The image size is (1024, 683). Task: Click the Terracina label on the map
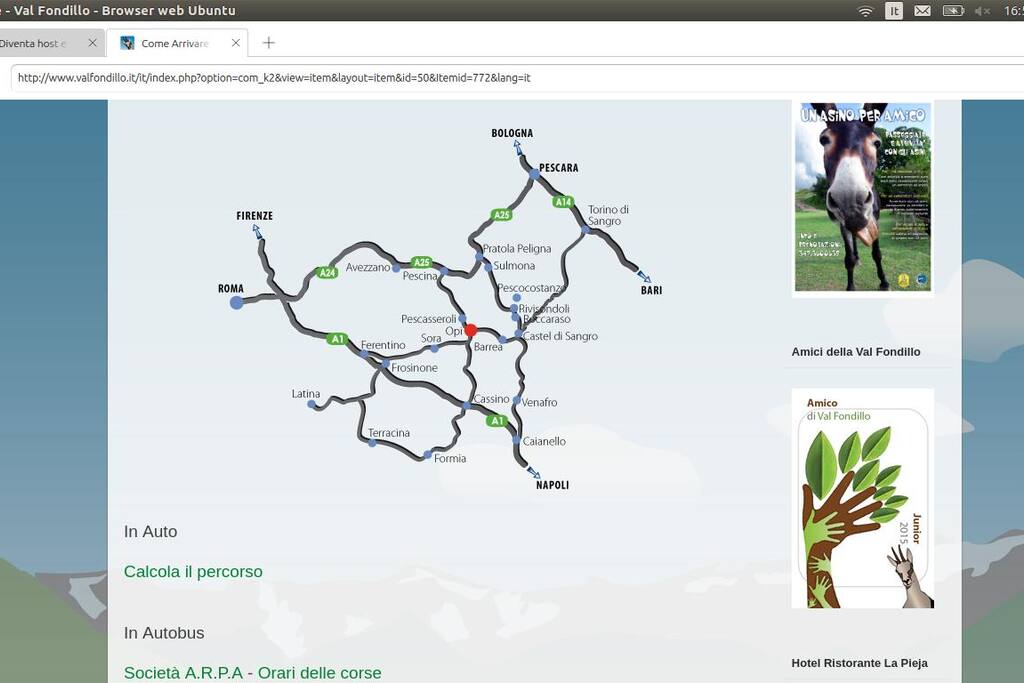pyautogui.click(x=389, y=433)
